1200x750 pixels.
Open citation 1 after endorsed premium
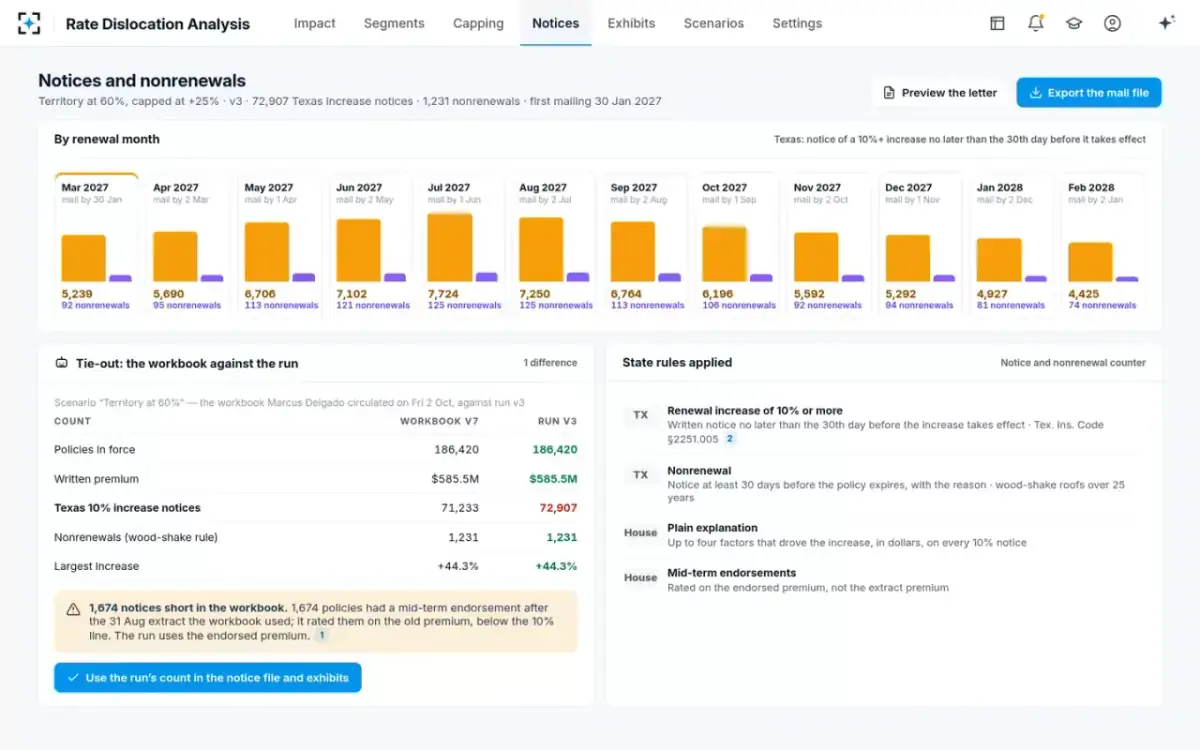[x=321, y=635]
